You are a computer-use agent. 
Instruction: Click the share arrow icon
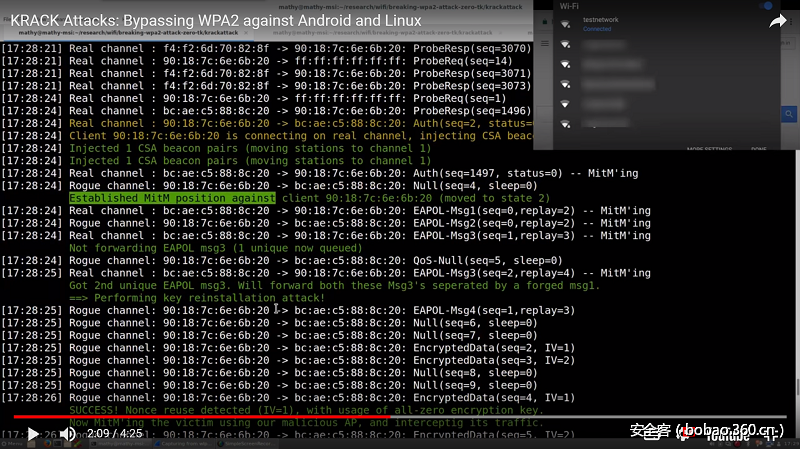(777, 21)
